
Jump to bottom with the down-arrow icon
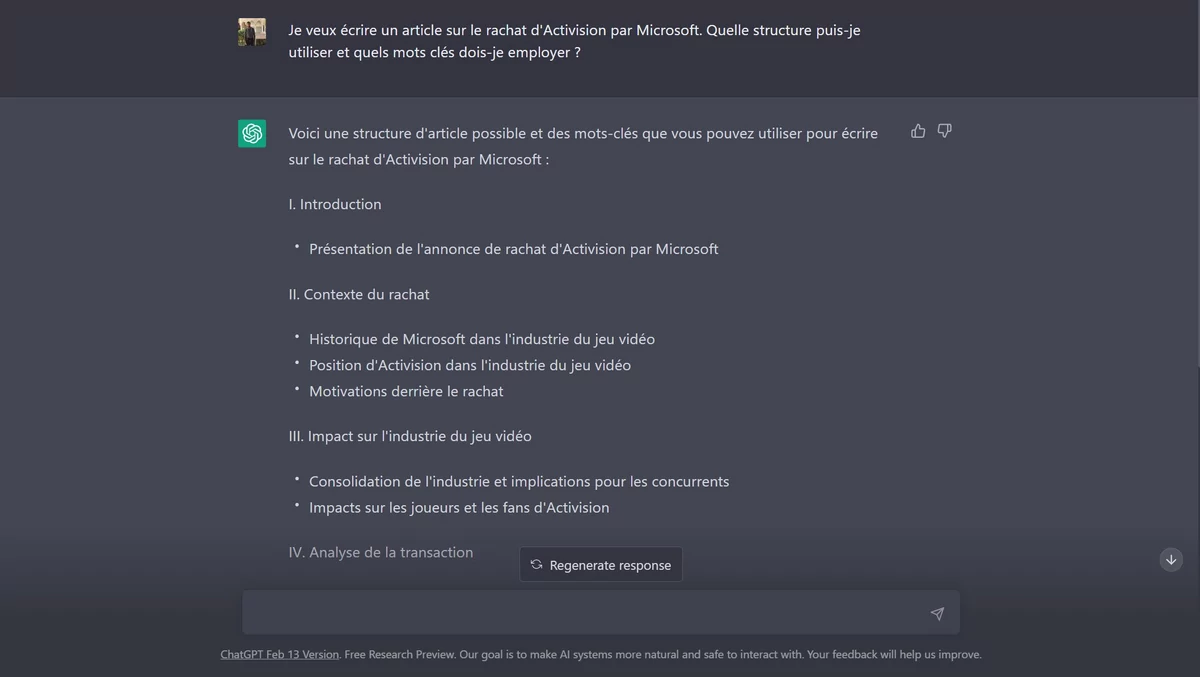click(x=1171, y=559)
